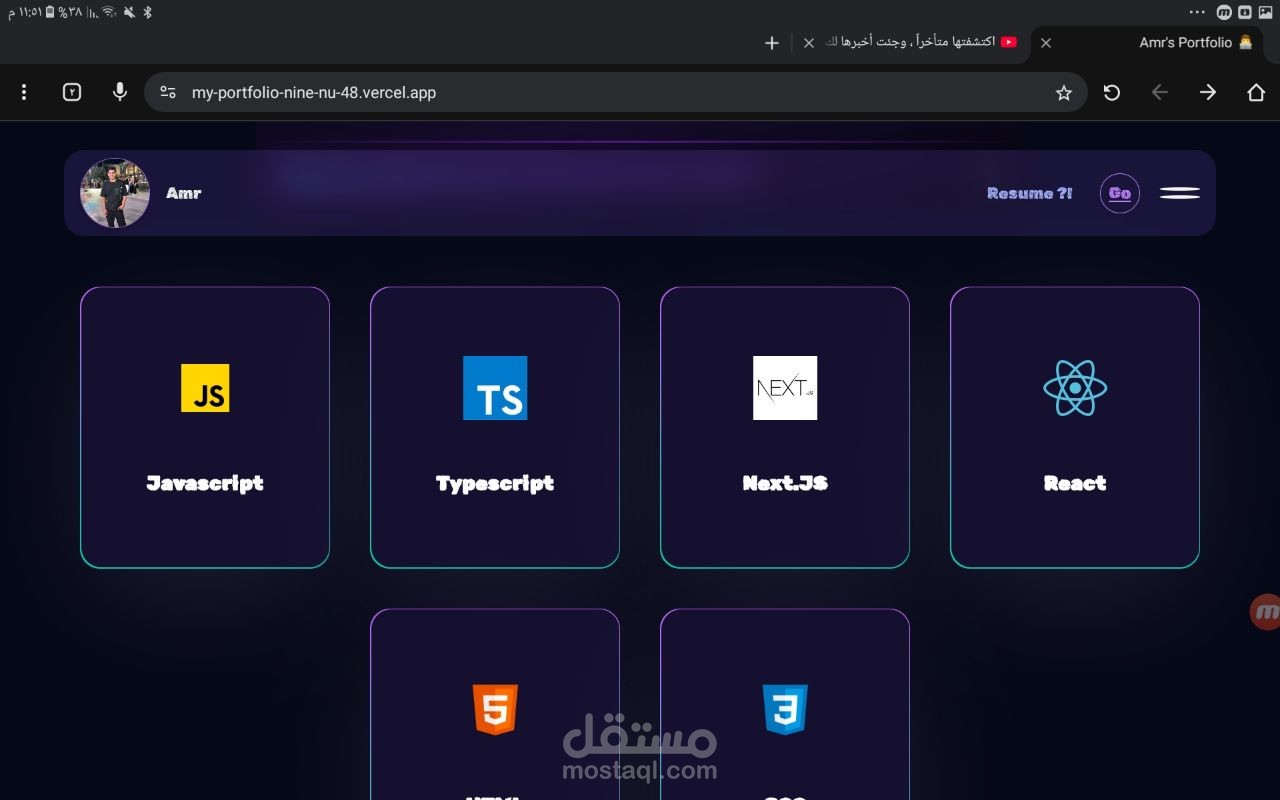Click the Amr name in header

click(184, 193)
